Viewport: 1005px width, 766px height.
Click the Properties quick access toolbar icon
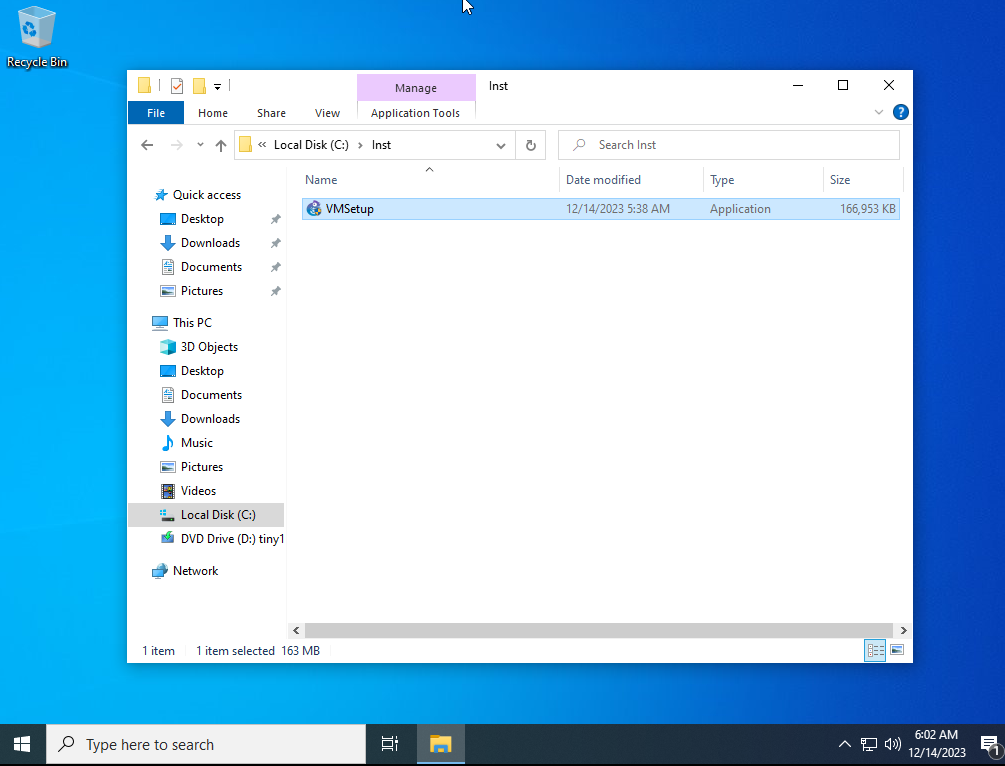(x=177, y=85)
